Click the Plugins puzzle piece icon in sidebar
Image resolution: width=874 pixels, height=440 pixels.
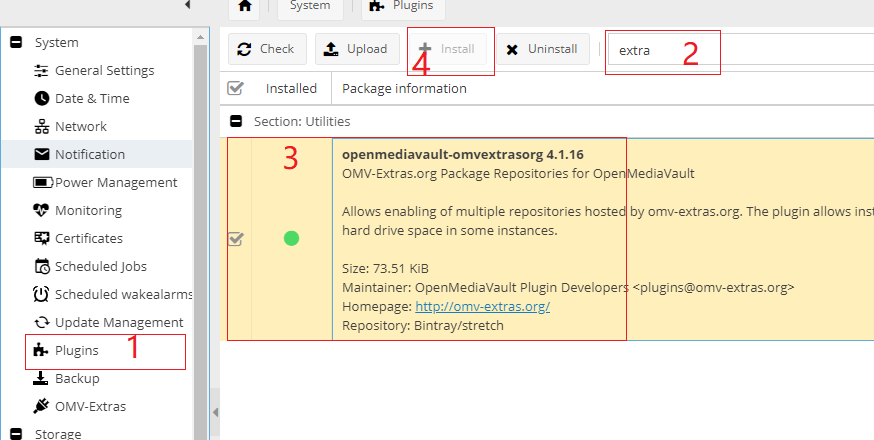click(x=41, y=350)
